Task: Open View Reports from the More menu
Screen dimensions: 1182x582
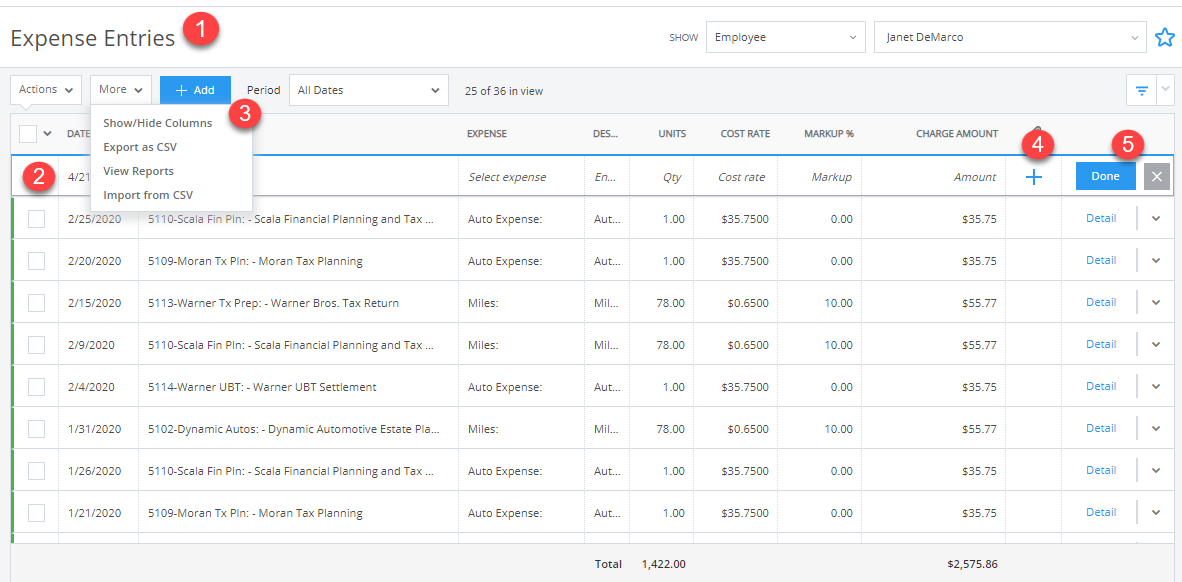Action: [x=139, y=171]
